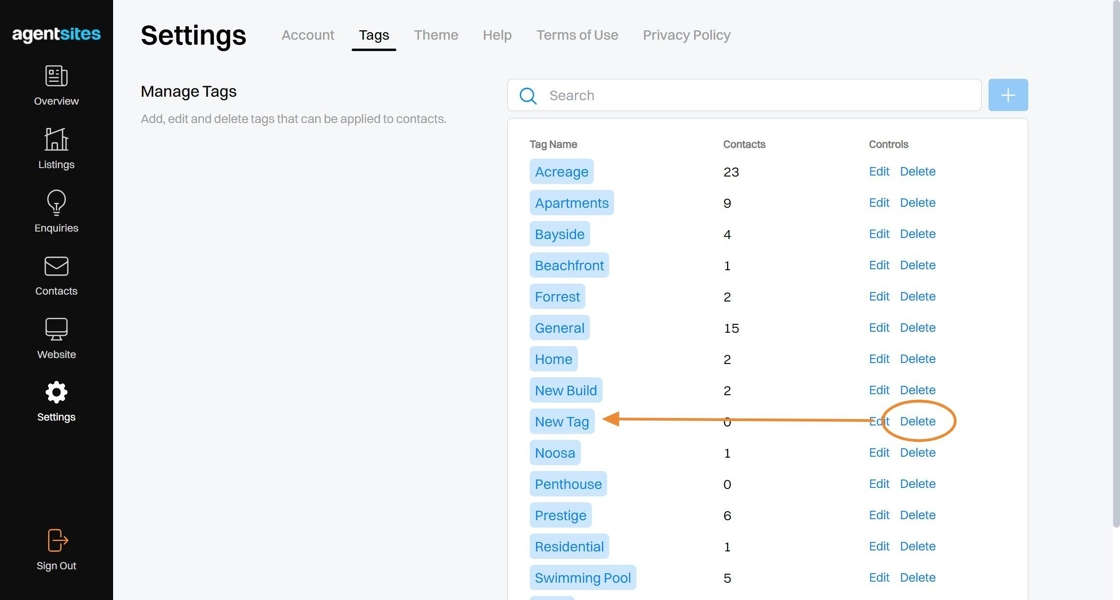Select the Website monitor icon
This screenshot has width=1120, height=600.
click(56, 329)
